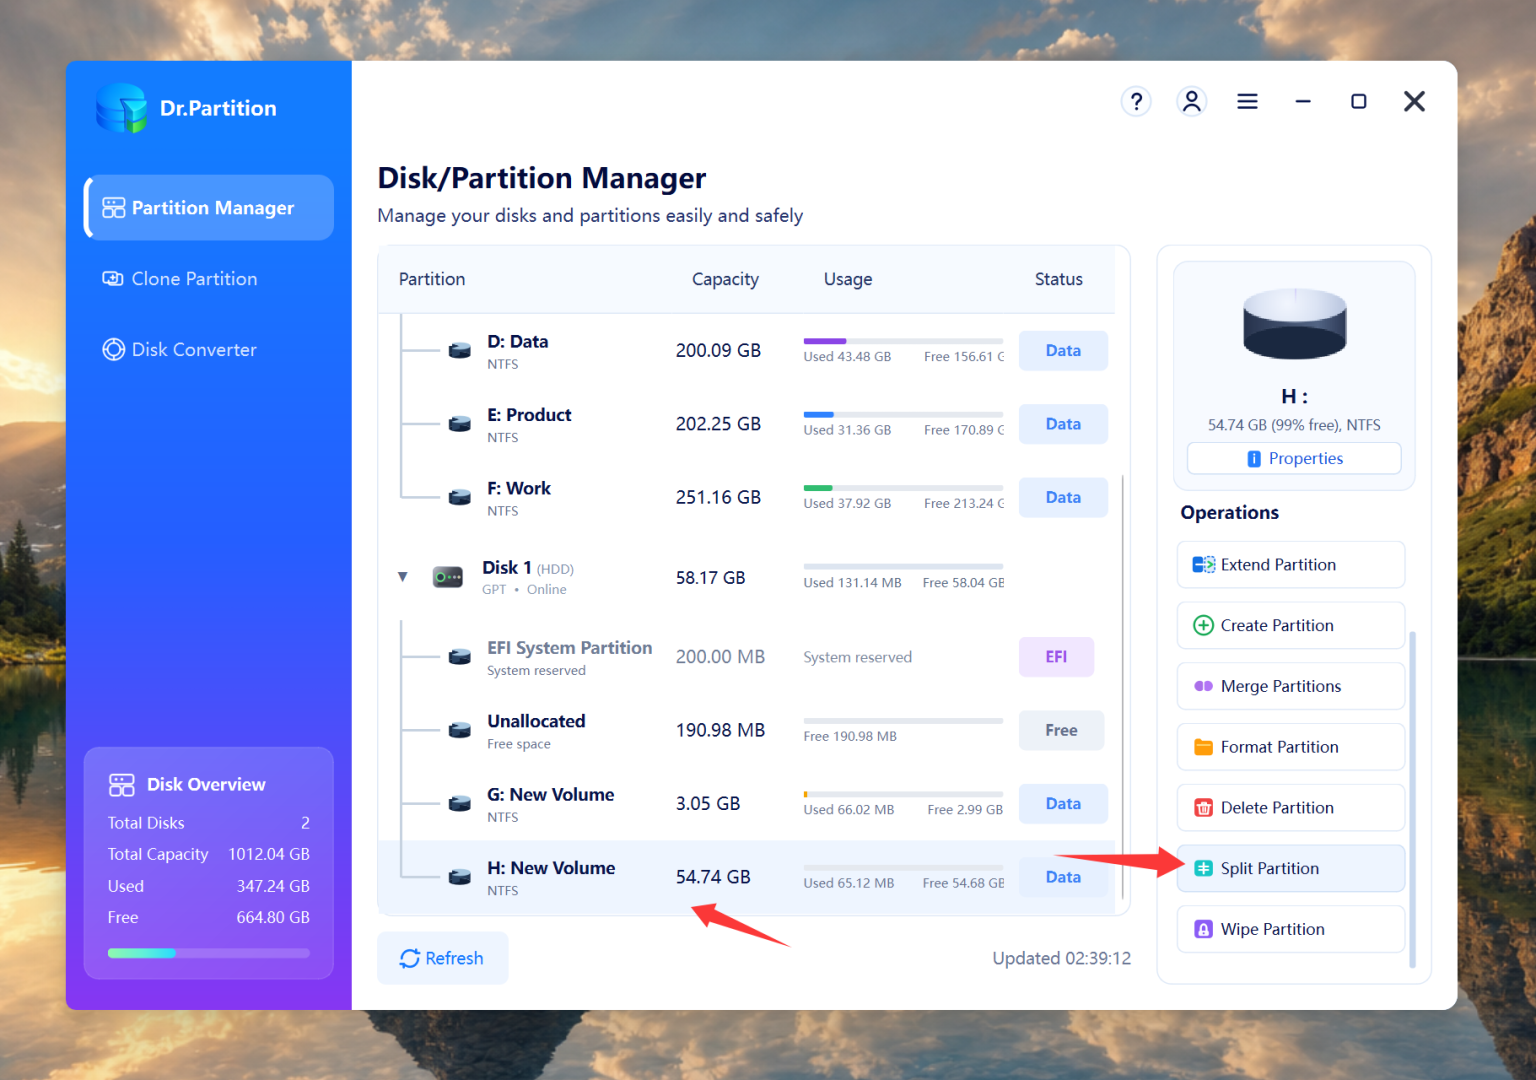
Task: Choose Delete Partition operation
Action: [x=1291, y=808]
